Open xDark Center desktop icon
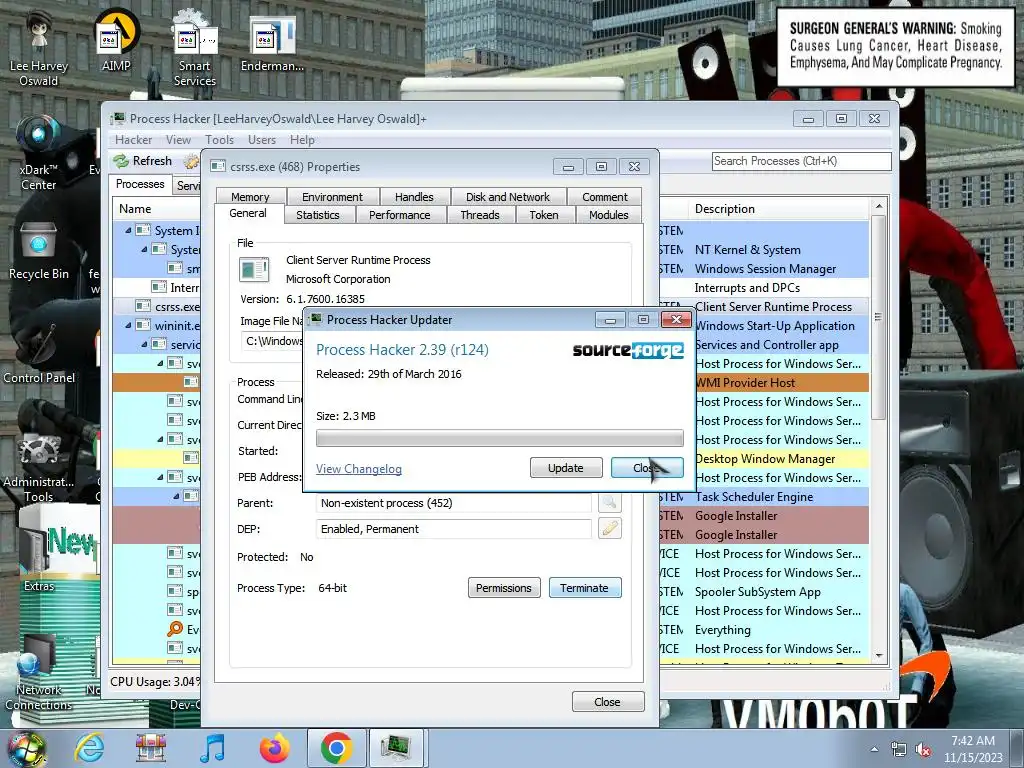 click(x=39, y=153)
